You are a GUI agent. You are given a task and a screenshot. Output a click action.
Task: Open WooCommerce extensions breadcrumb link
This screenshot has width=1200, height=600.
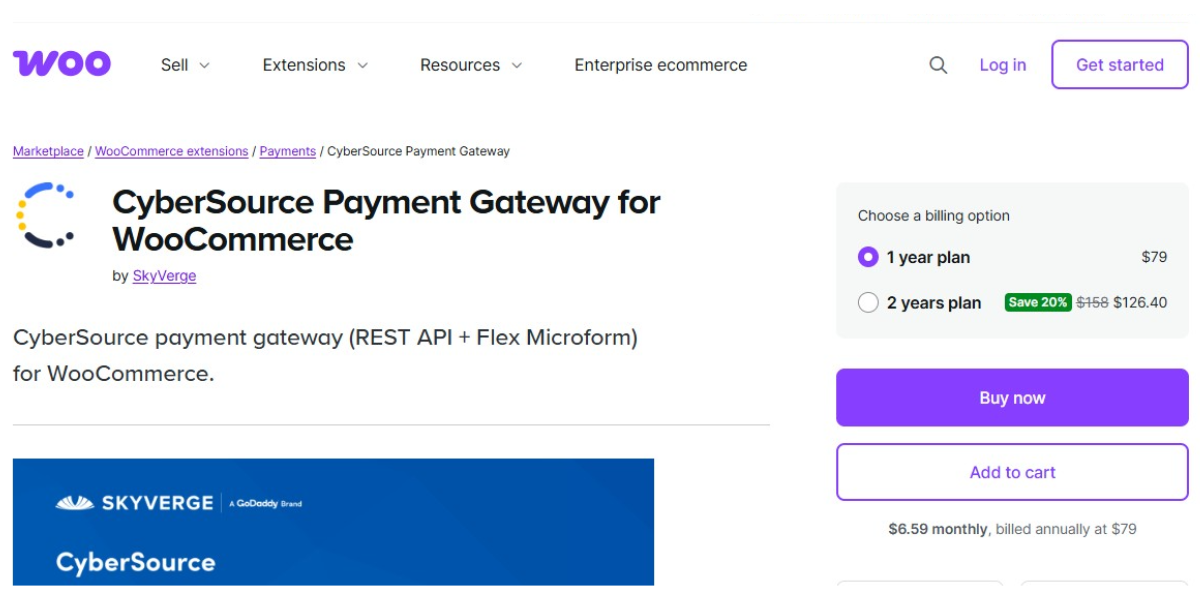[170, 151]
